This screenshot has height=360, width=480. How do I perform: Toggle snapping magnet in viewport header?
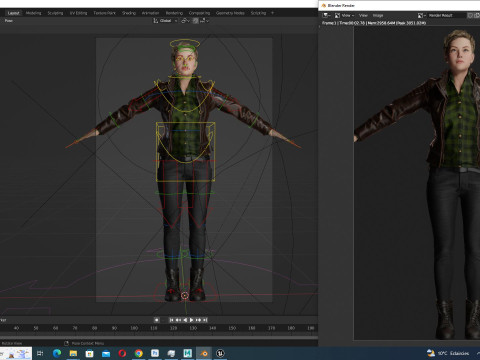196,21
